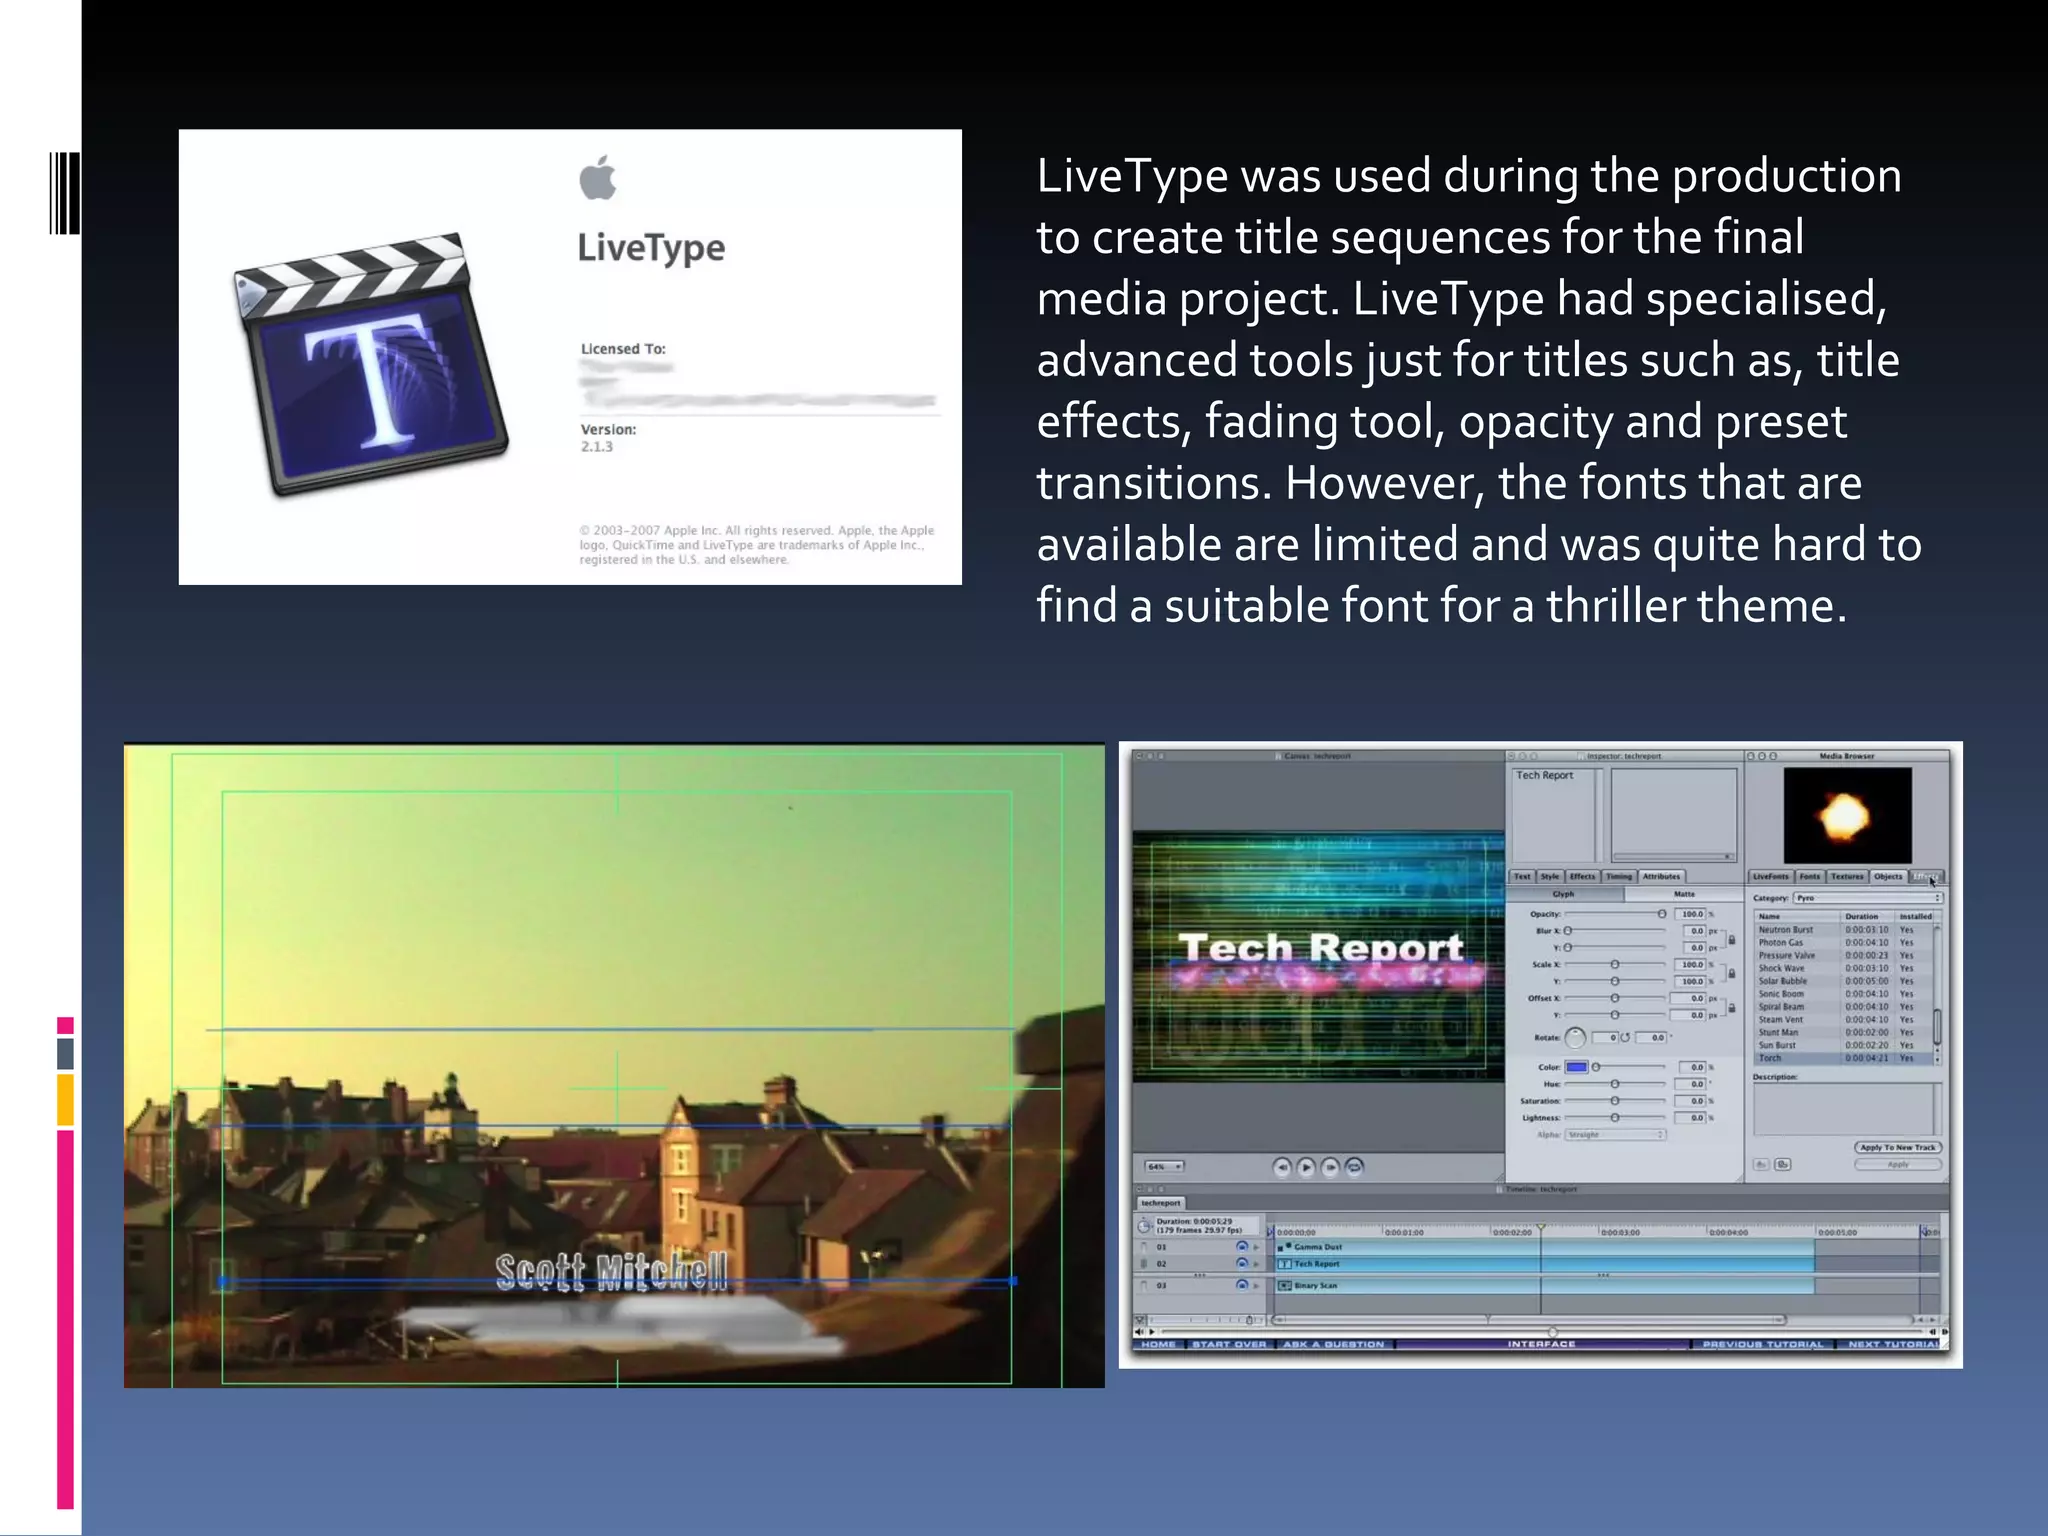The height and width of the screenshot is (1536, 2048).
Task: Select the Shock Wave effect row
Action: [x=1844, y=969]
